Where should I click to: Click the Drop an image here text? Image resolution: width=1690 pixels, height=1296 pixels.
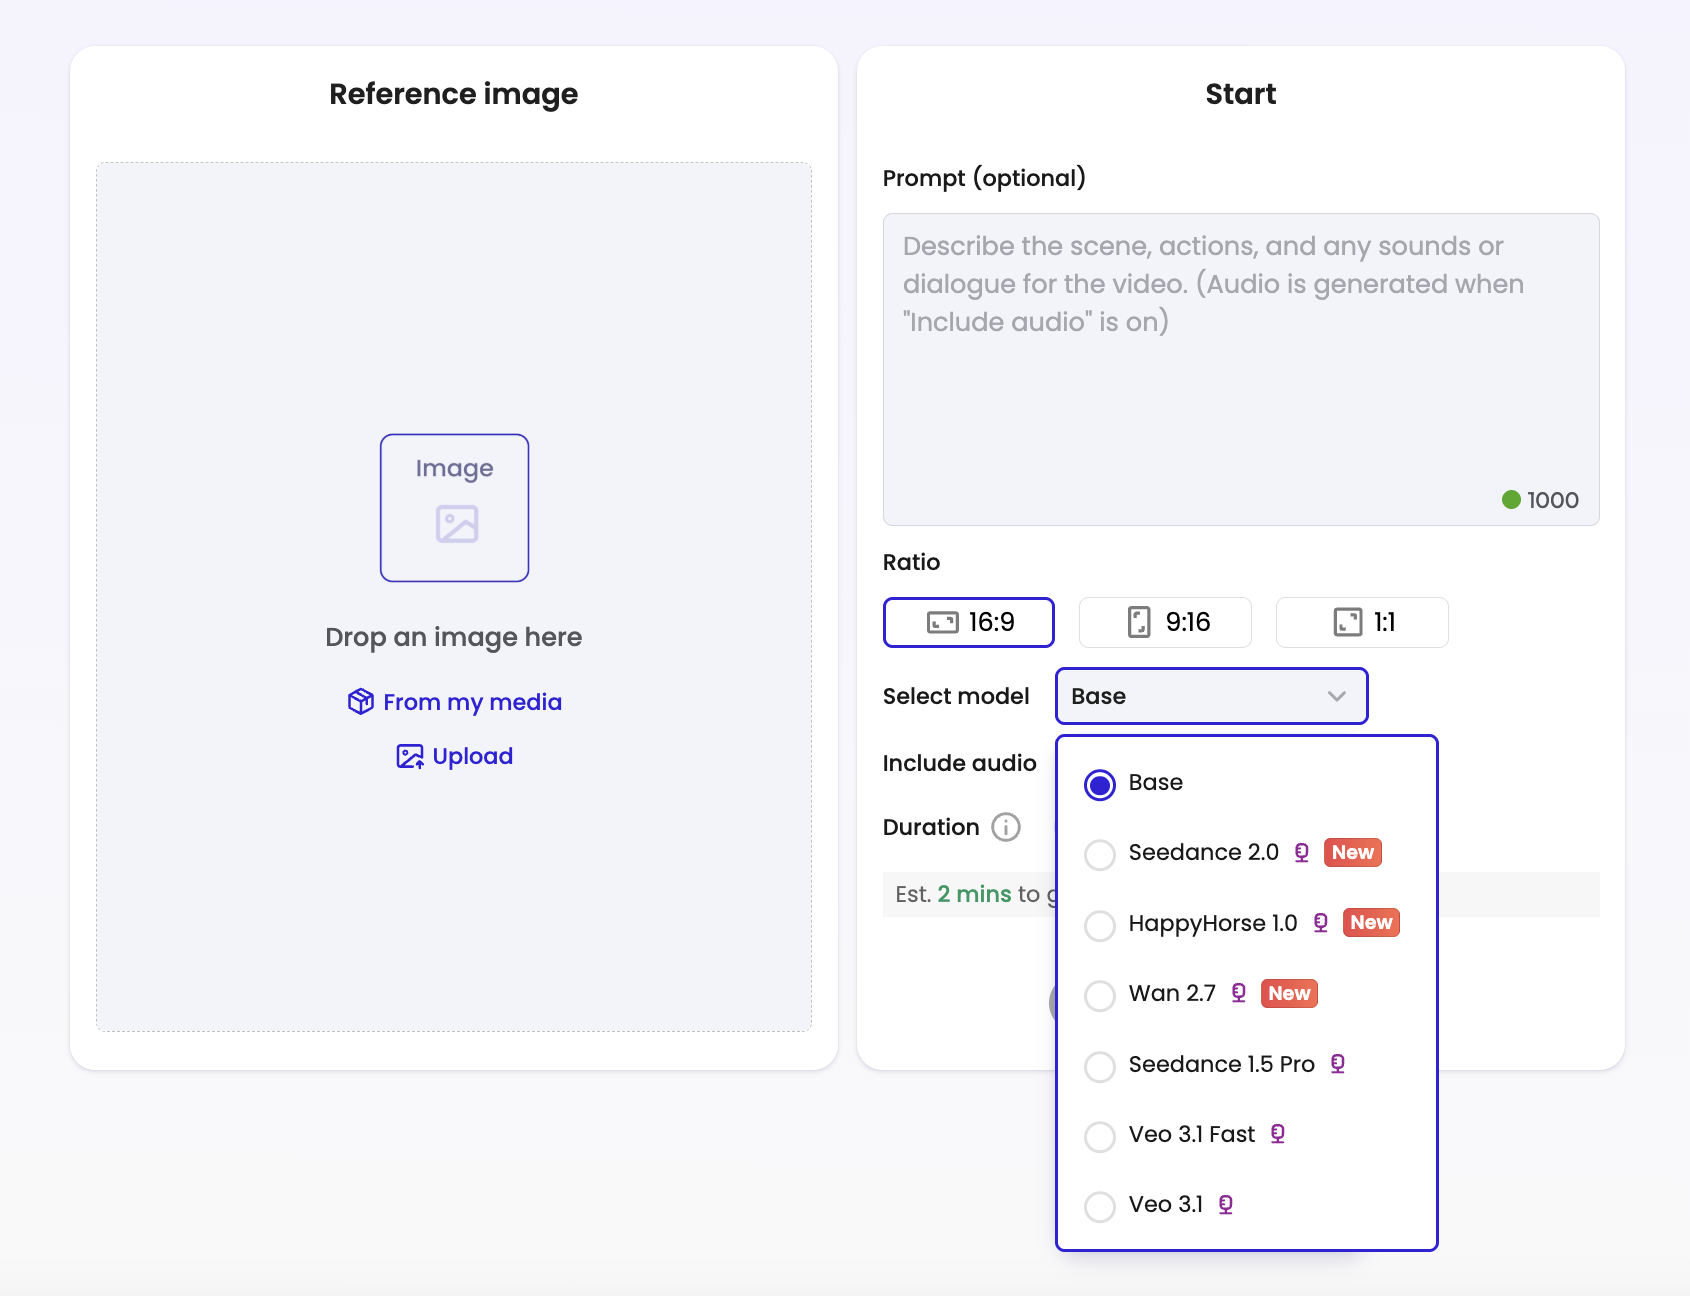(454, 637)
